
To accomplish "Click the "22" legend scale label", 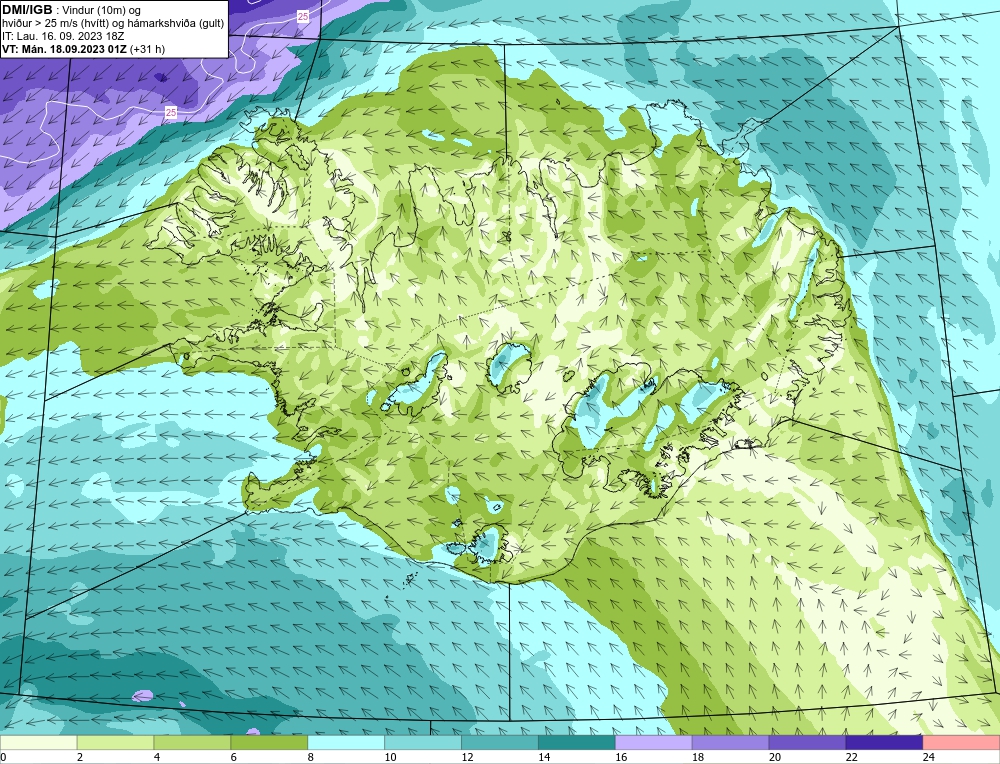I will click(x=852, y=757).
